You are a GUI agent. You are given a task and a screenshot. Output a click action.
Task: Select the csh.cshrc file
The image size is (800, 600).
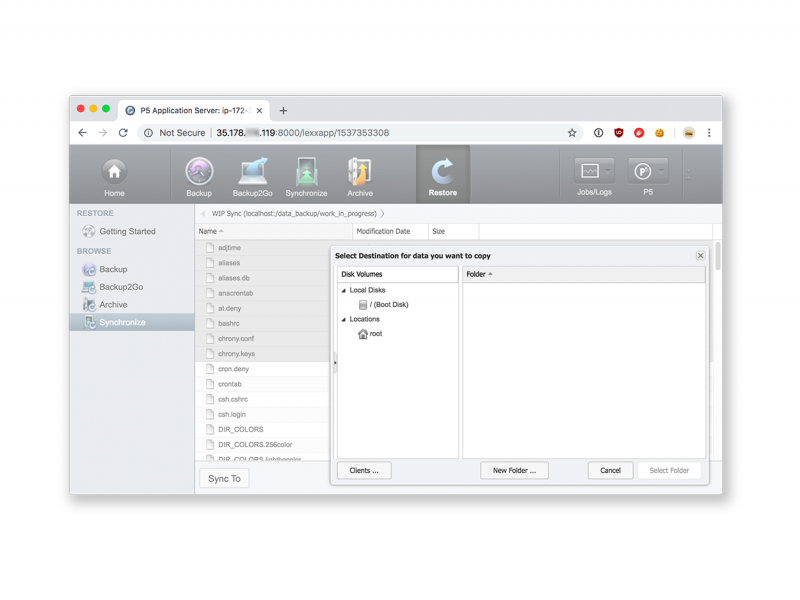(262, 399)
